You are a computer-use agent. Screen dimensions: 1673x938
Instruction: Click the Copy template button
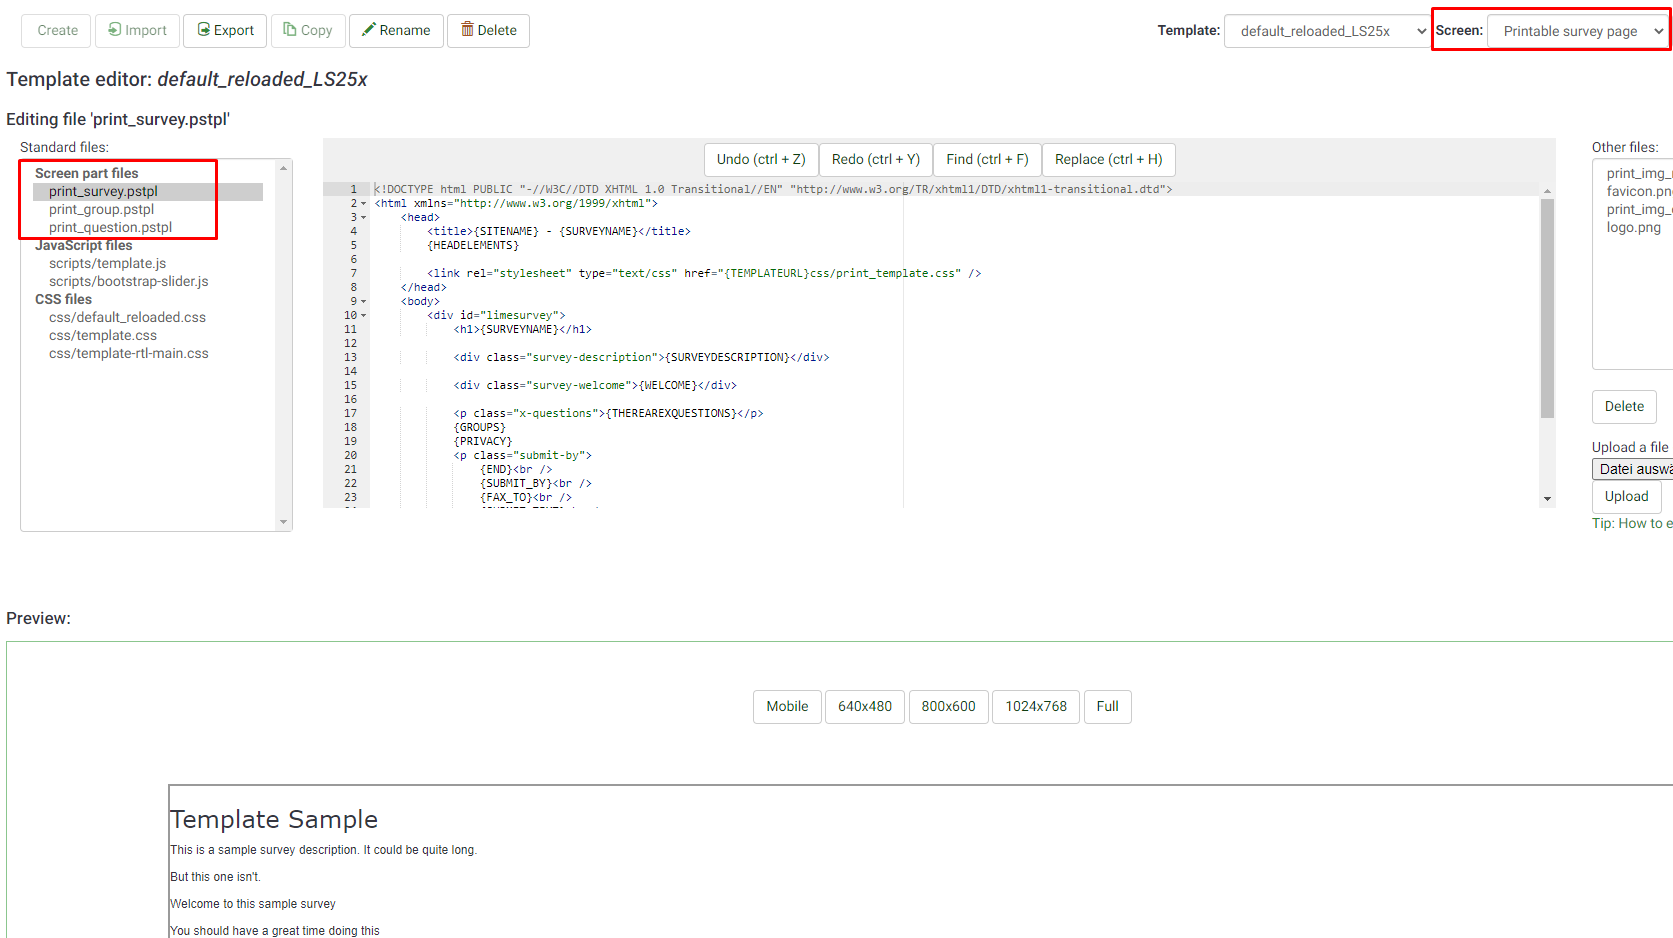coord(308,31)
